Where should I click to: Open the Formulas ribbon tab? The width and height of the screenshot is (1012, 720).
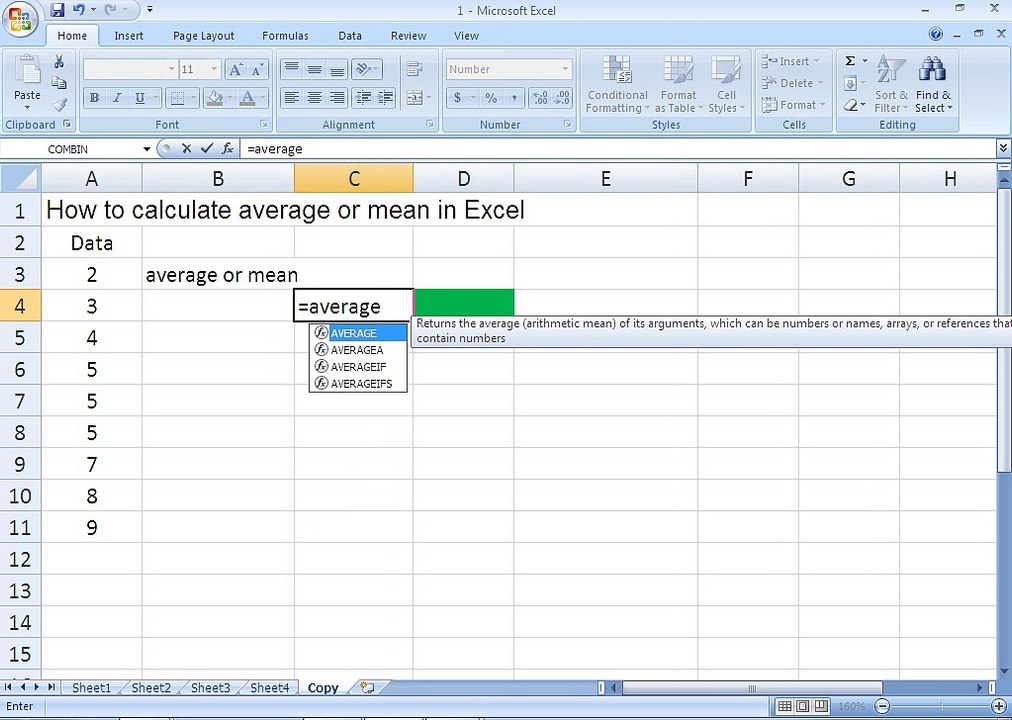285,35
